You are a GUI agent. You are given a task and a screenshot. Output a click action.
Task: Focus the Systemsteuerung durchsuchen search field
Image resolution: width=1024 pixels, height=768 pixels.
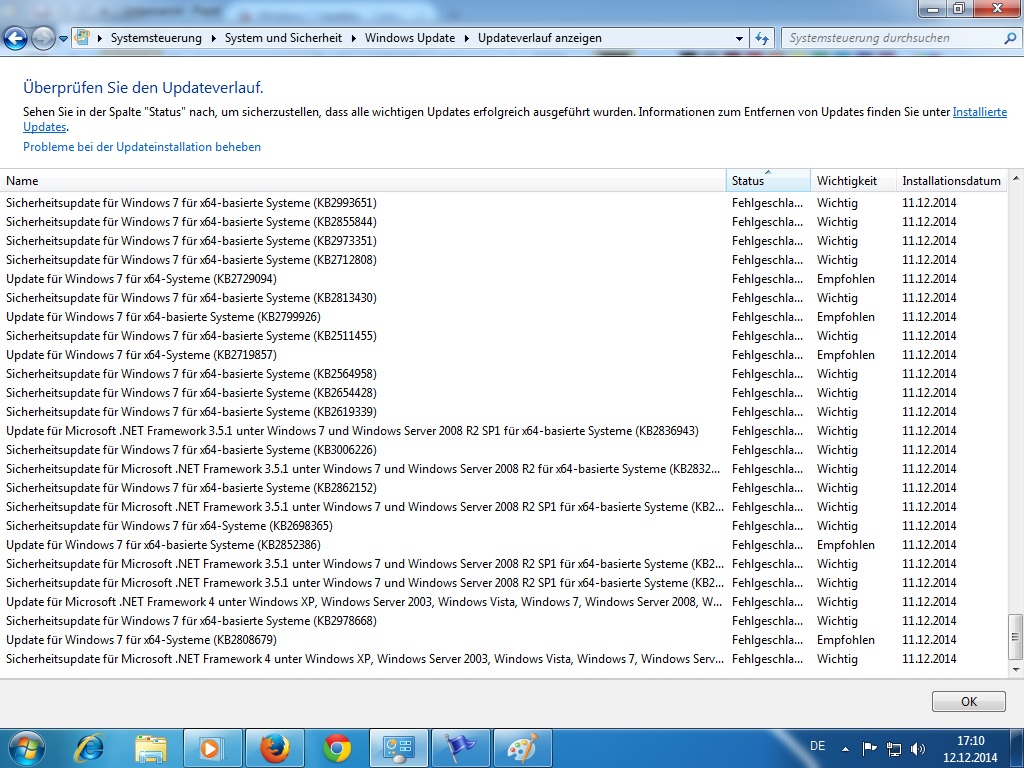[x=893, y=38]
